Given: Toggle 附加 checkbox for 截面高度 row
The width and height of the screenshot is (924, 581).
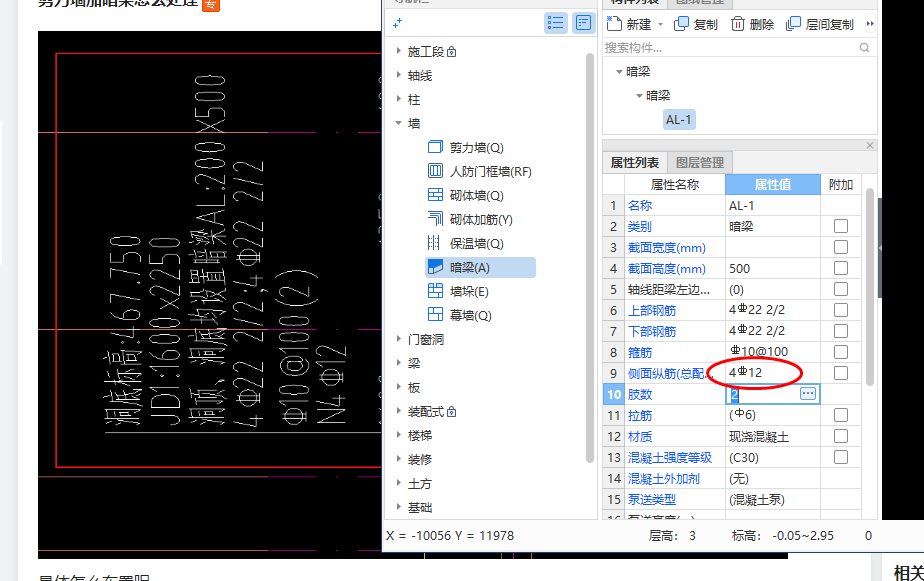Looking at the screenshot, I should tap(841, 268).
